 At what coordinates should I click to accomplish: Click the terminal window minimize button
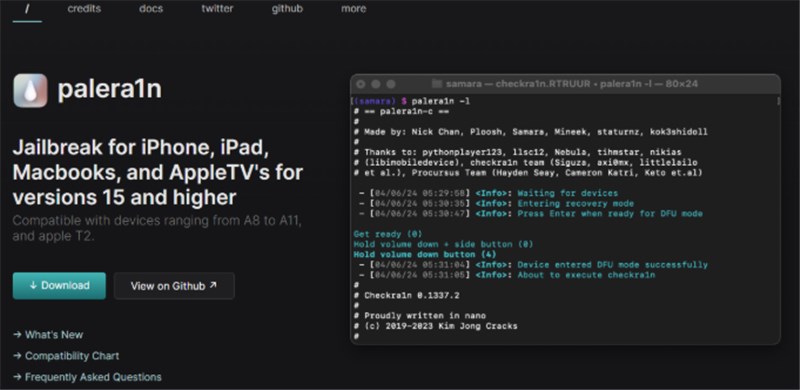pos(376,84)
